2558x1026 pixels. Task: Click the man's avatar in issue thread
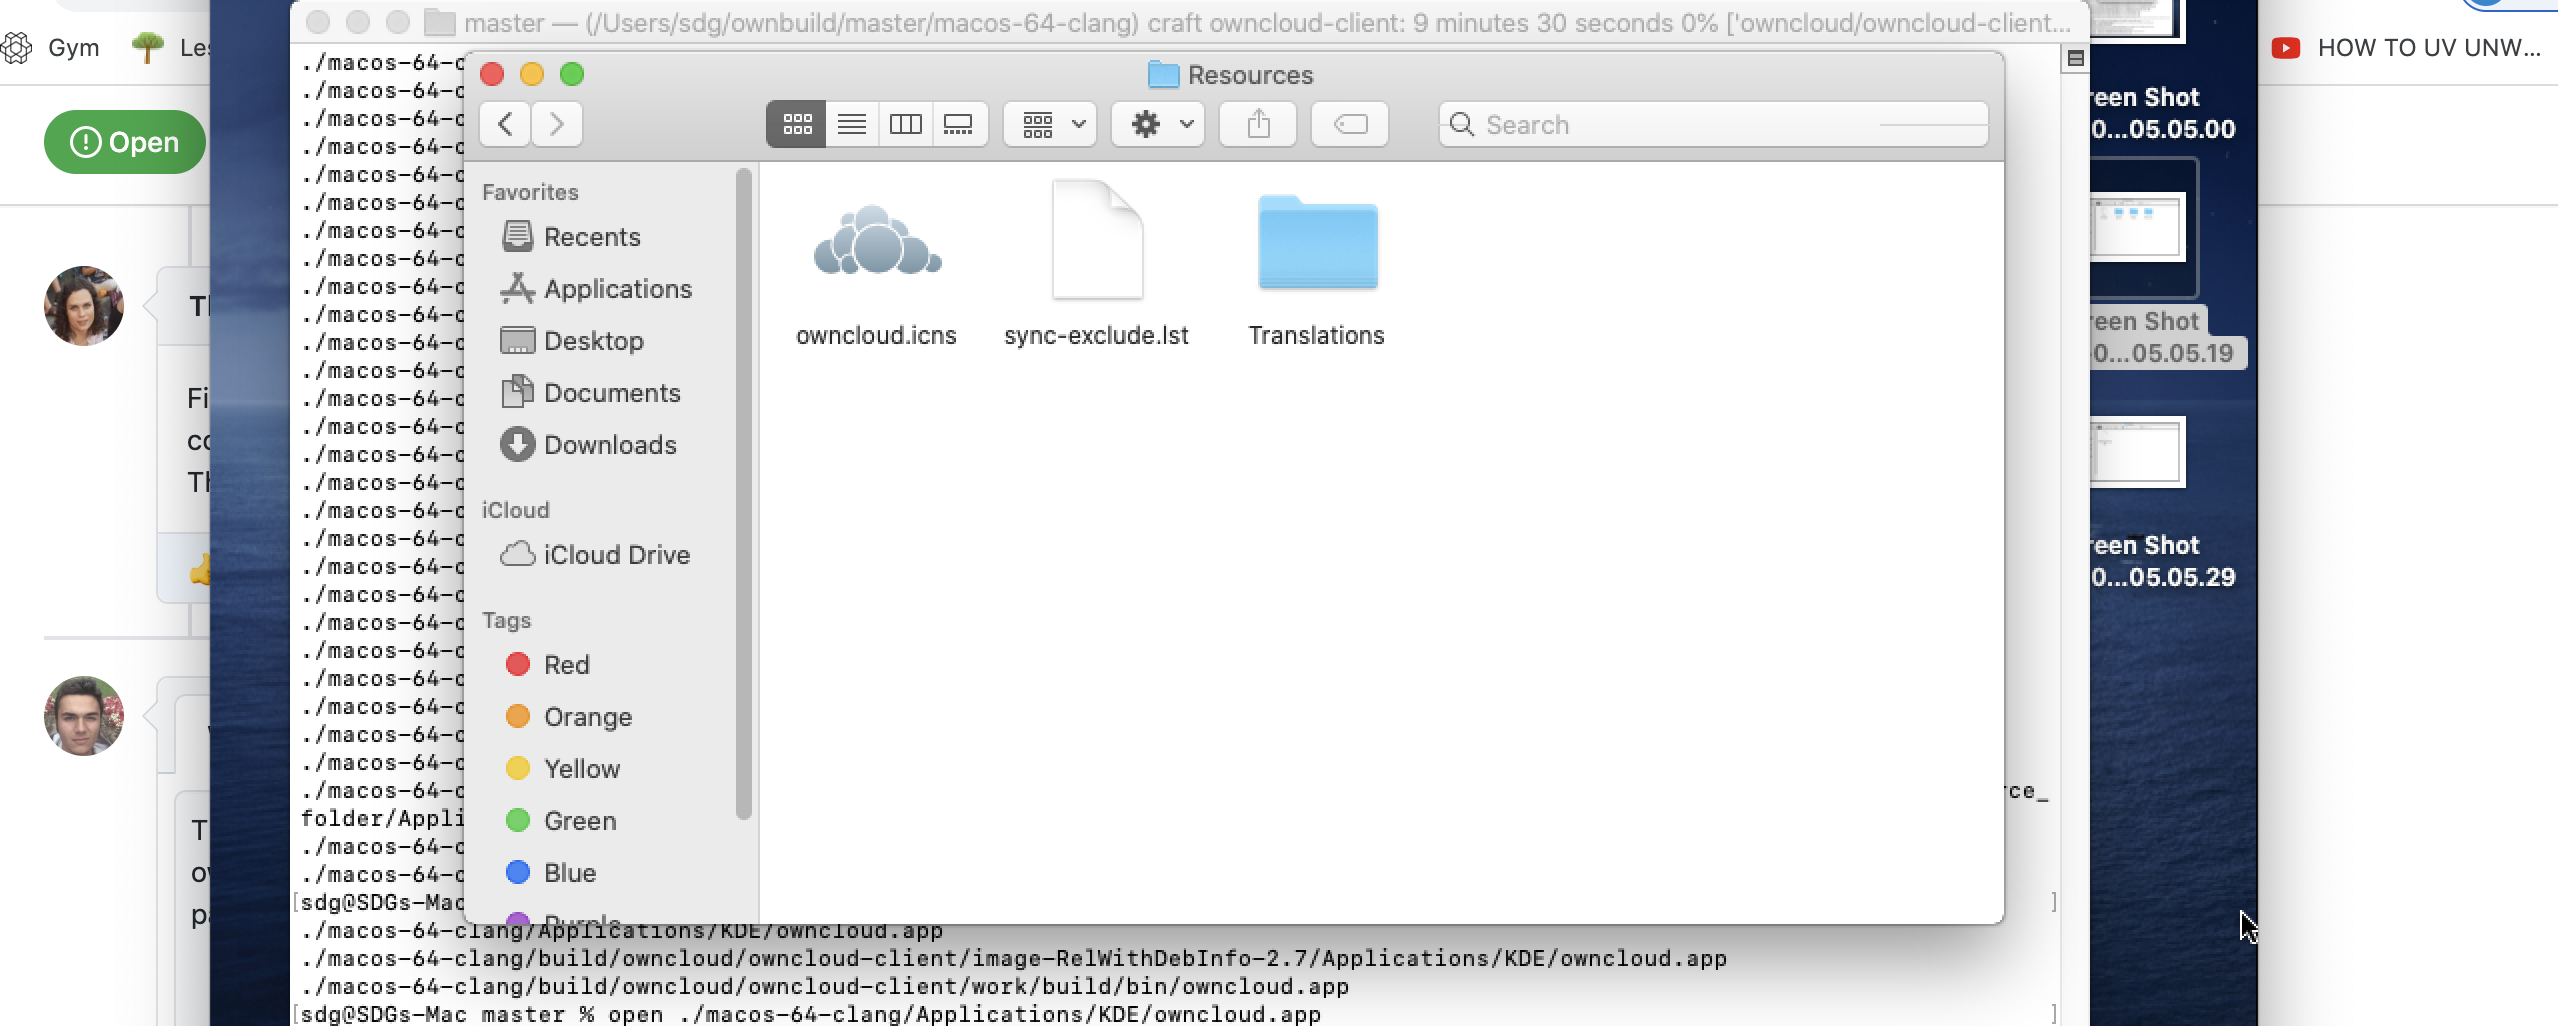coord(84,716)
